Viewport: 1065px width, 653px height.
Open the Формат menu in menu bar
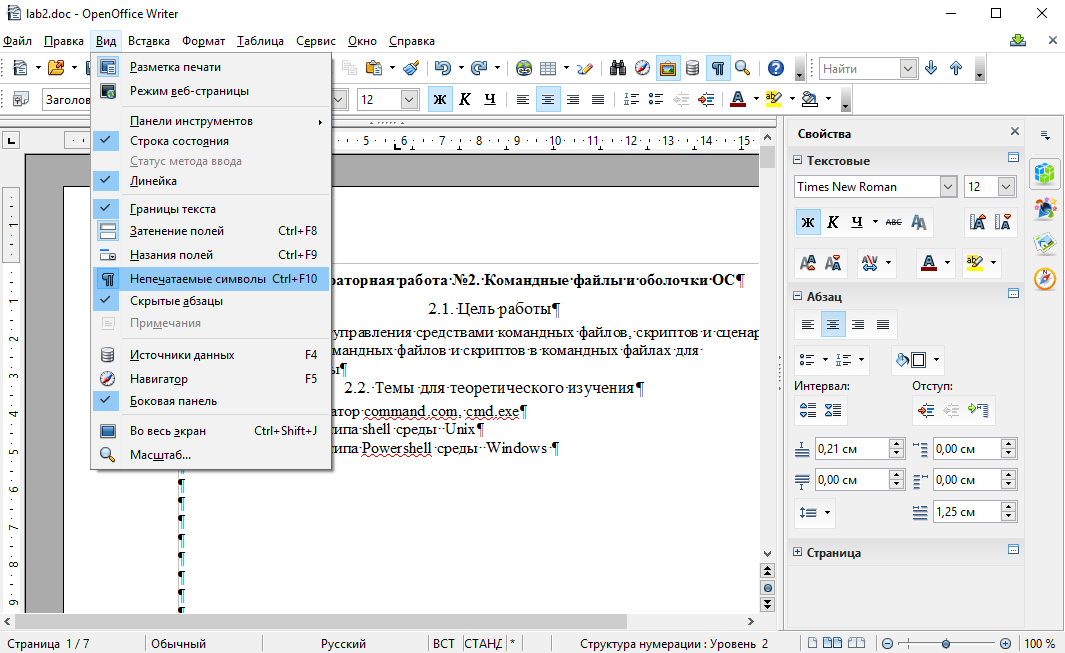pyautogui.click(x=203, y=41)
